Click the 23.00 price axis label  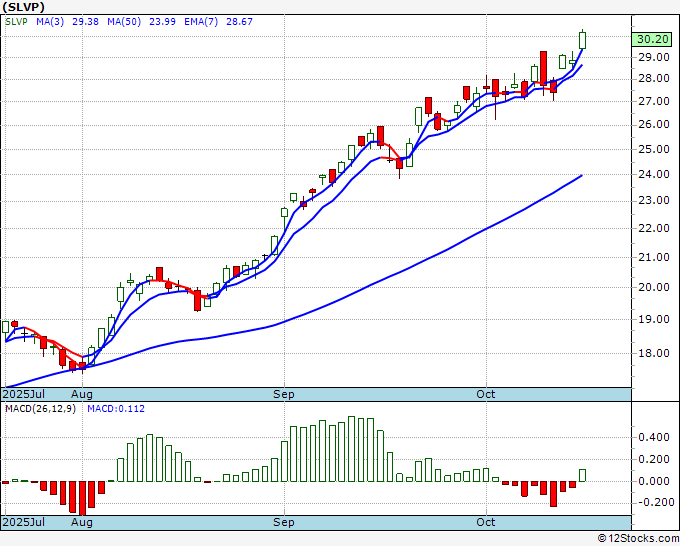click(x=654, y=200)
